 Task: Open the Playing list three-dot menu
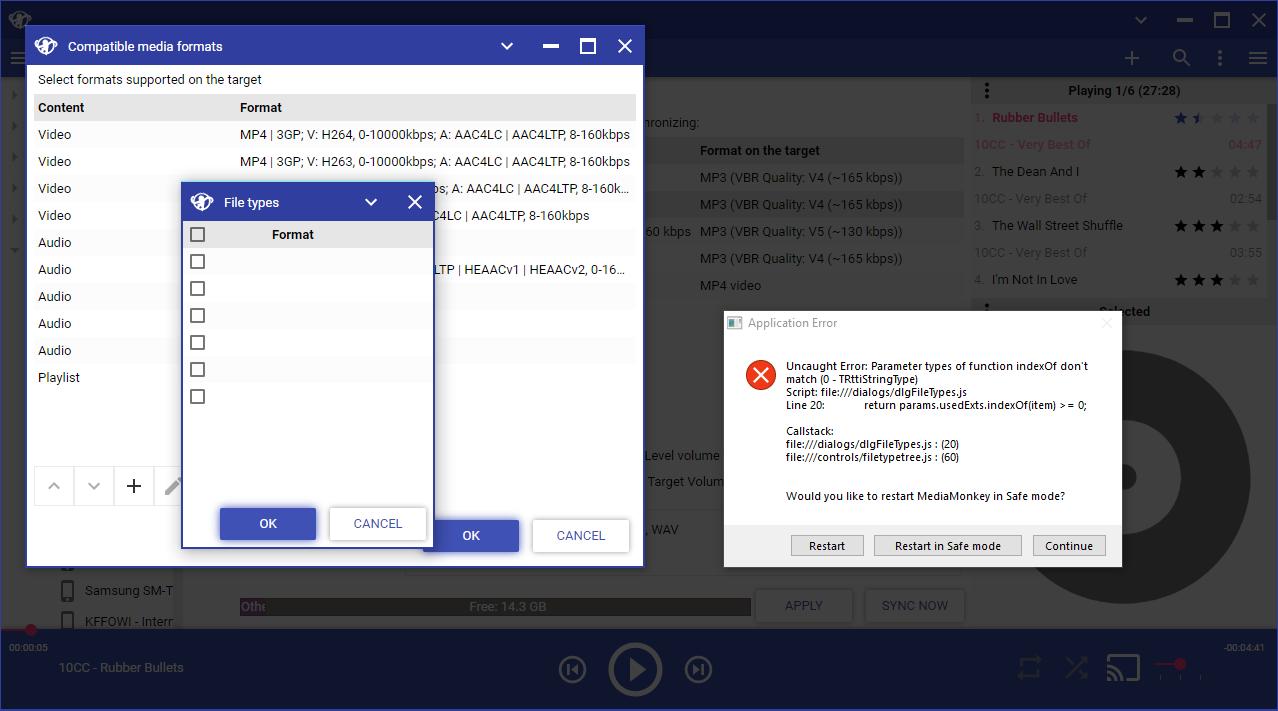(x=987, y=91)
